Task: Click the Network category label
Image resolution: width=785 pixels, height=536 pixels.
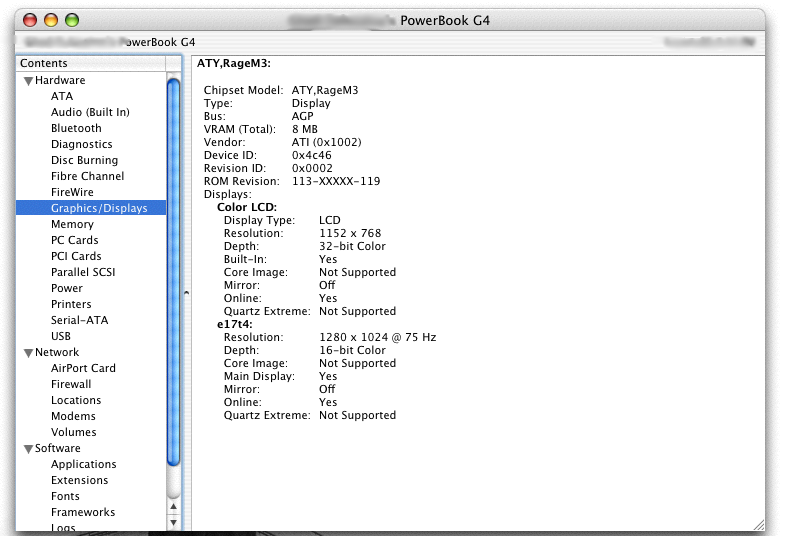Action: pos(57,352)
